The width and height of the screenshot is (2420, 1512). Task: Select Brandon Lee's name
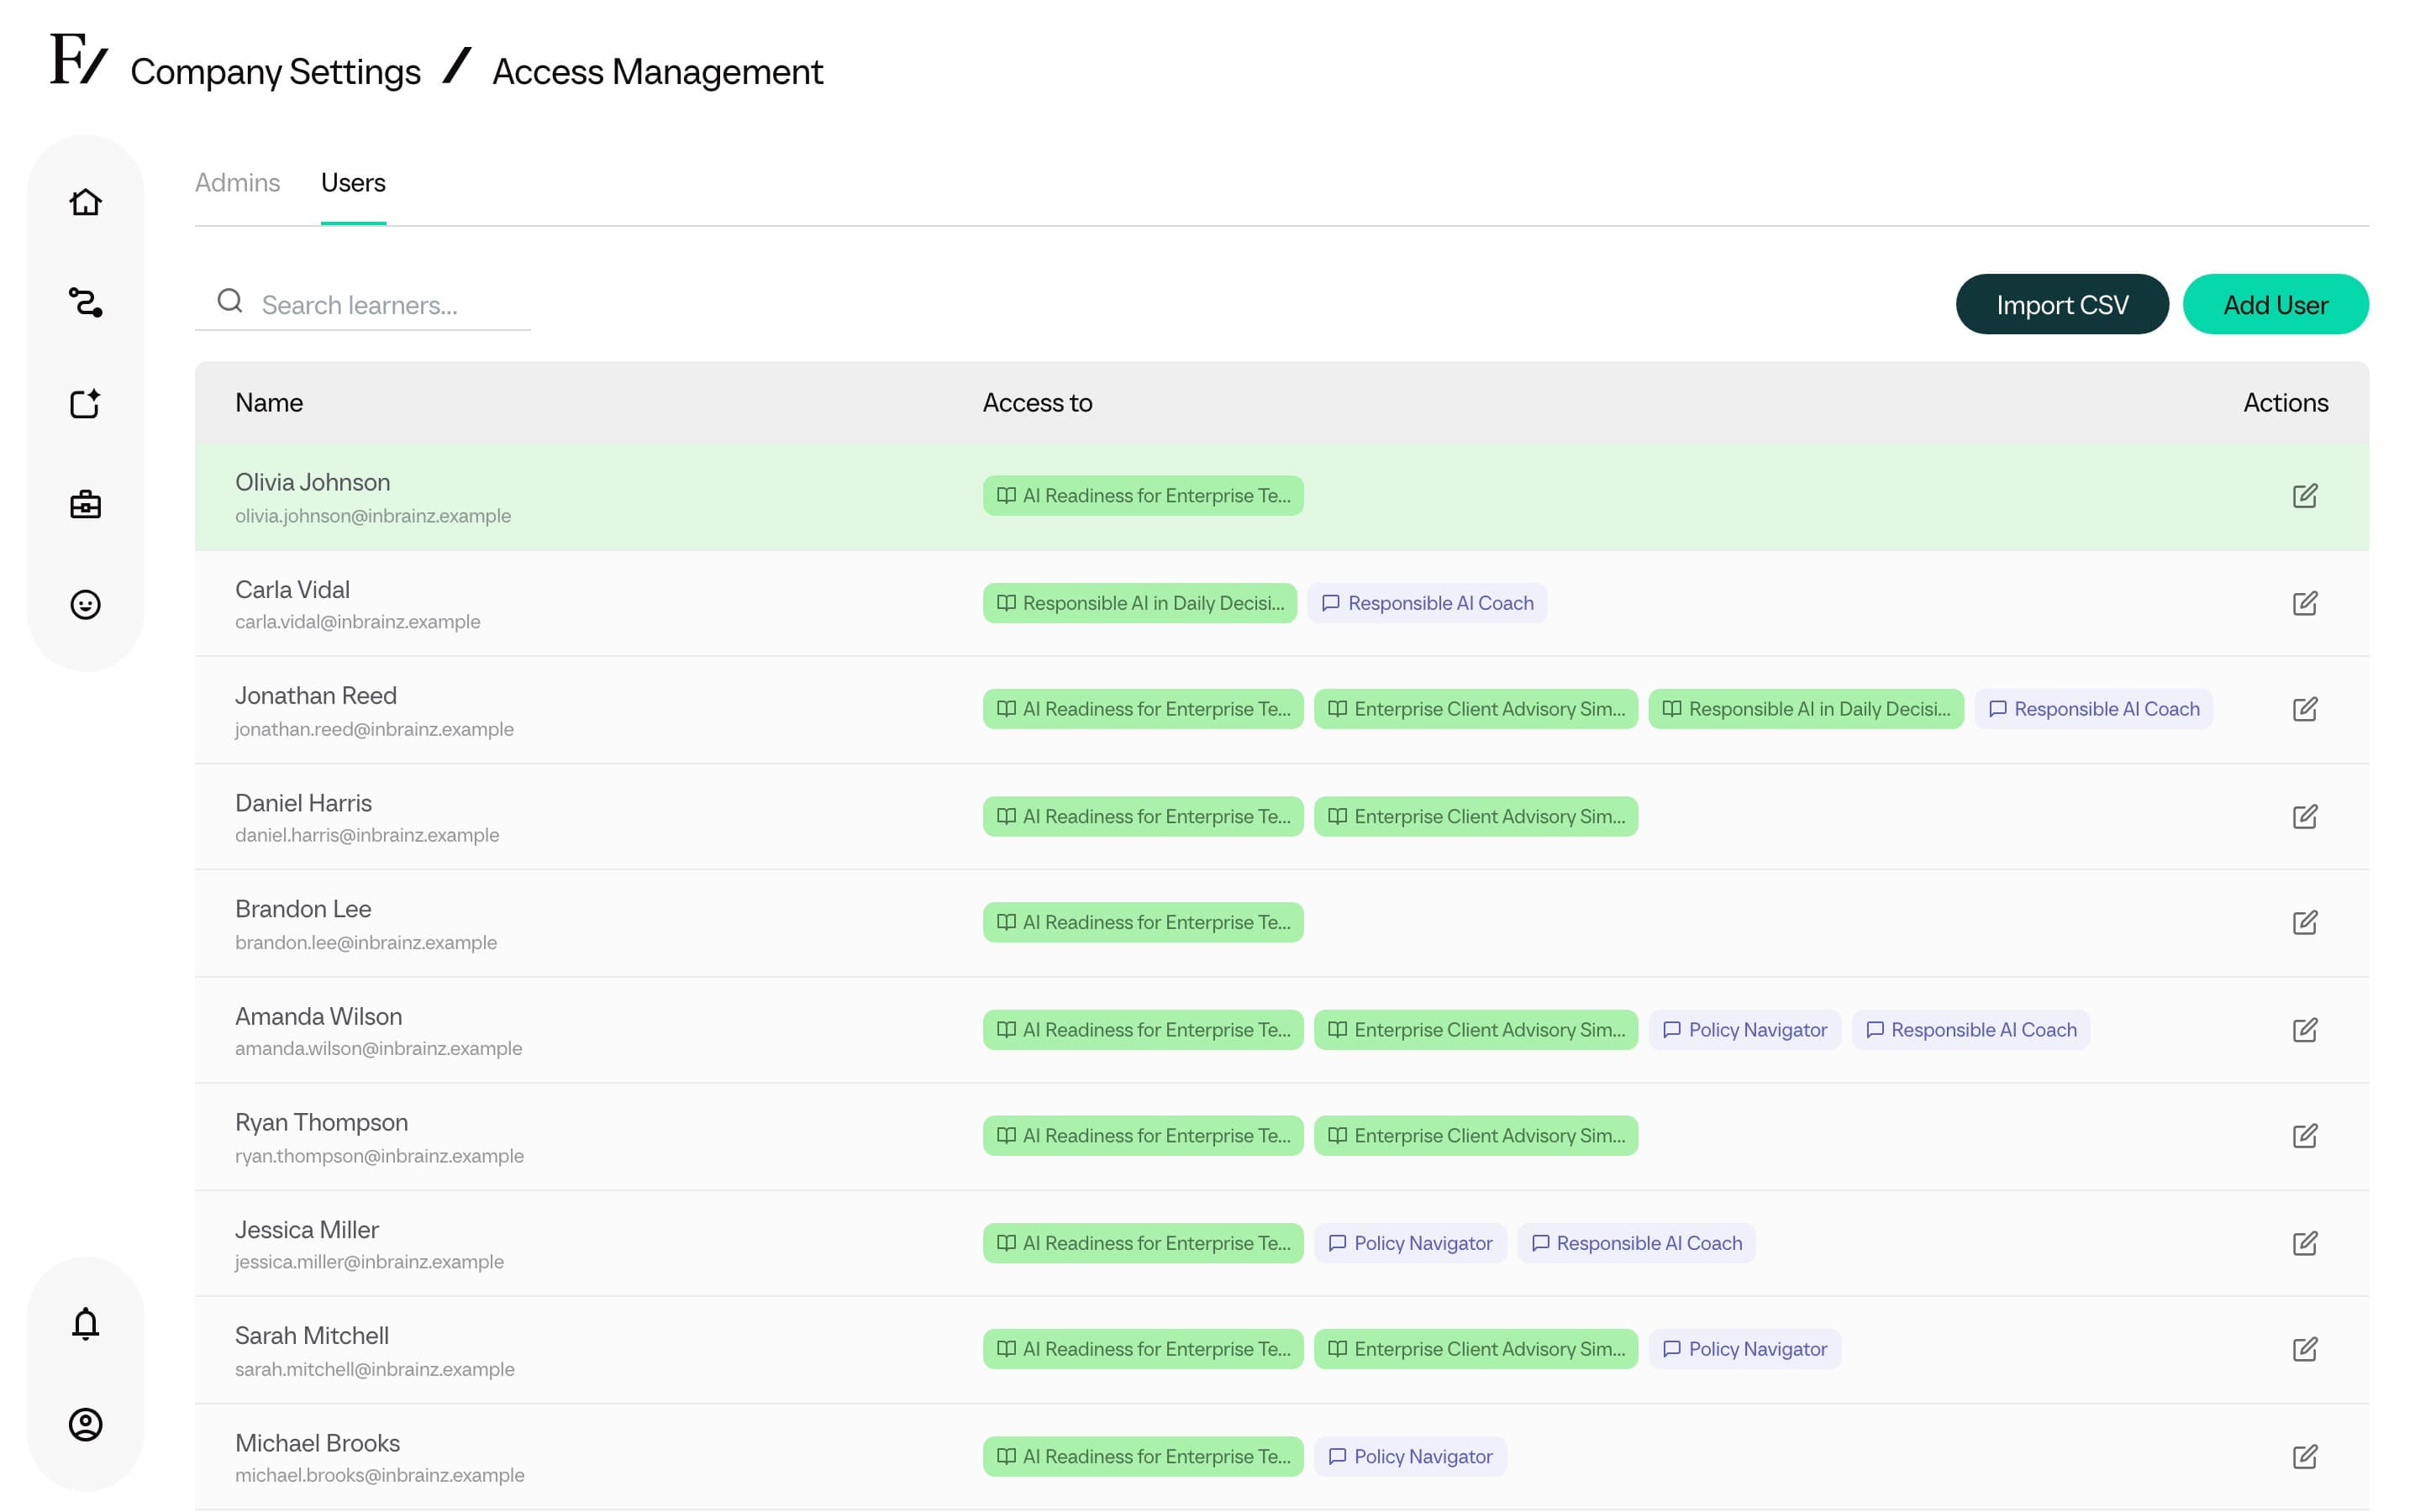[x=303, y=909]
